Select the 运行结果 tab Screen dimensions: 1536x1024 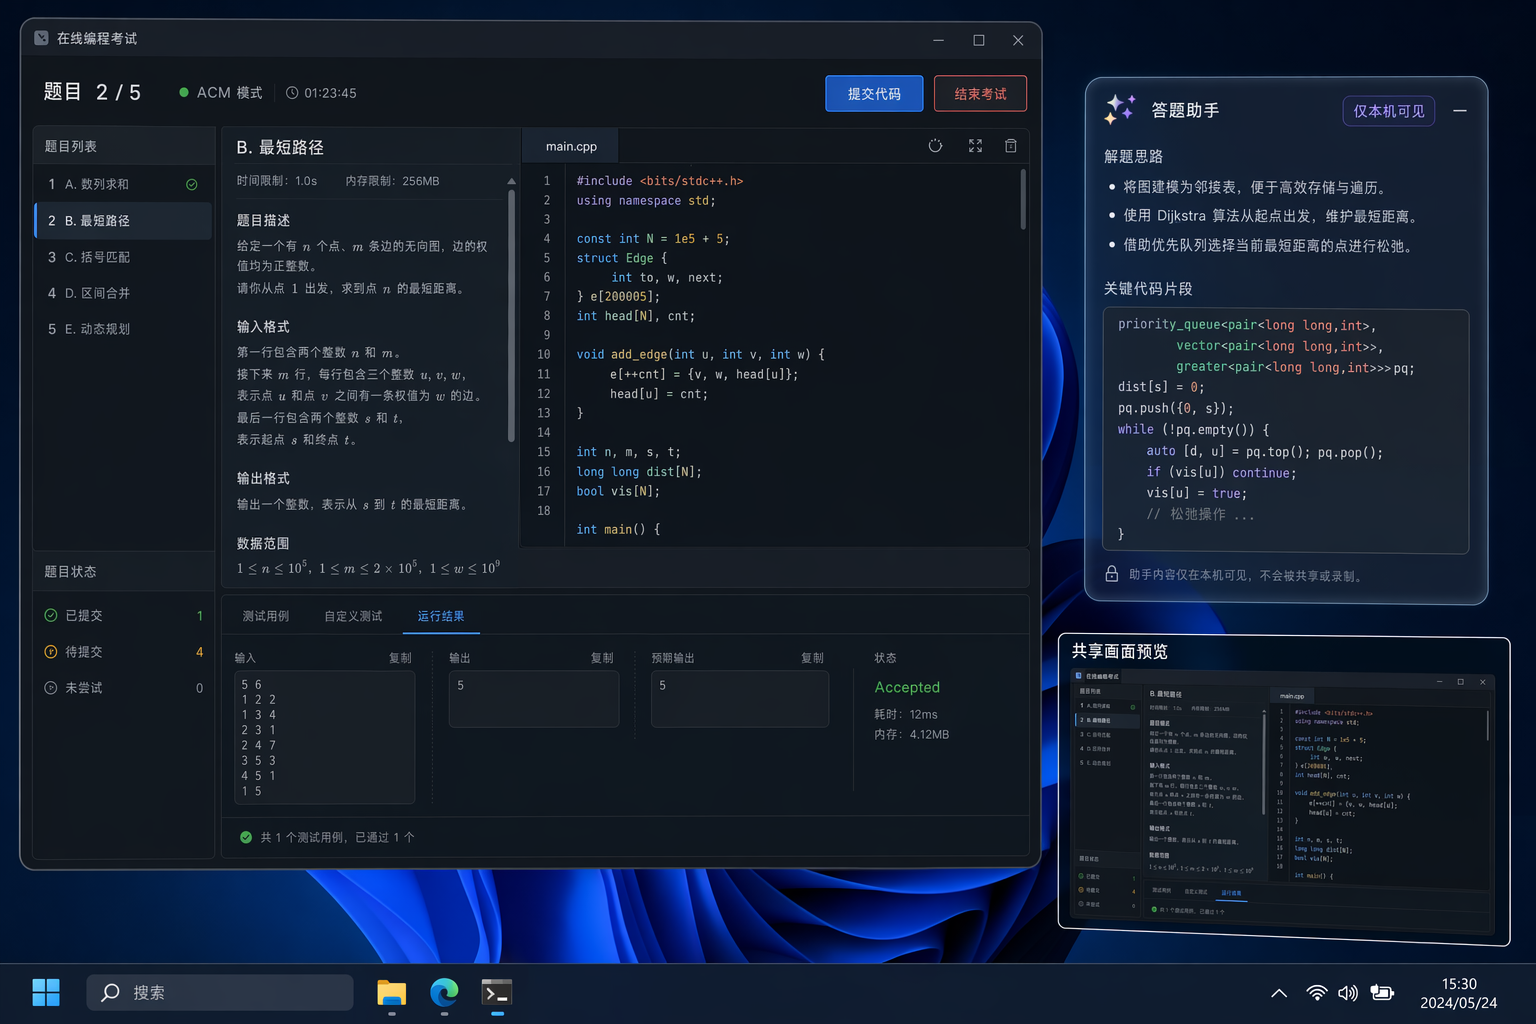pos(441,616)
